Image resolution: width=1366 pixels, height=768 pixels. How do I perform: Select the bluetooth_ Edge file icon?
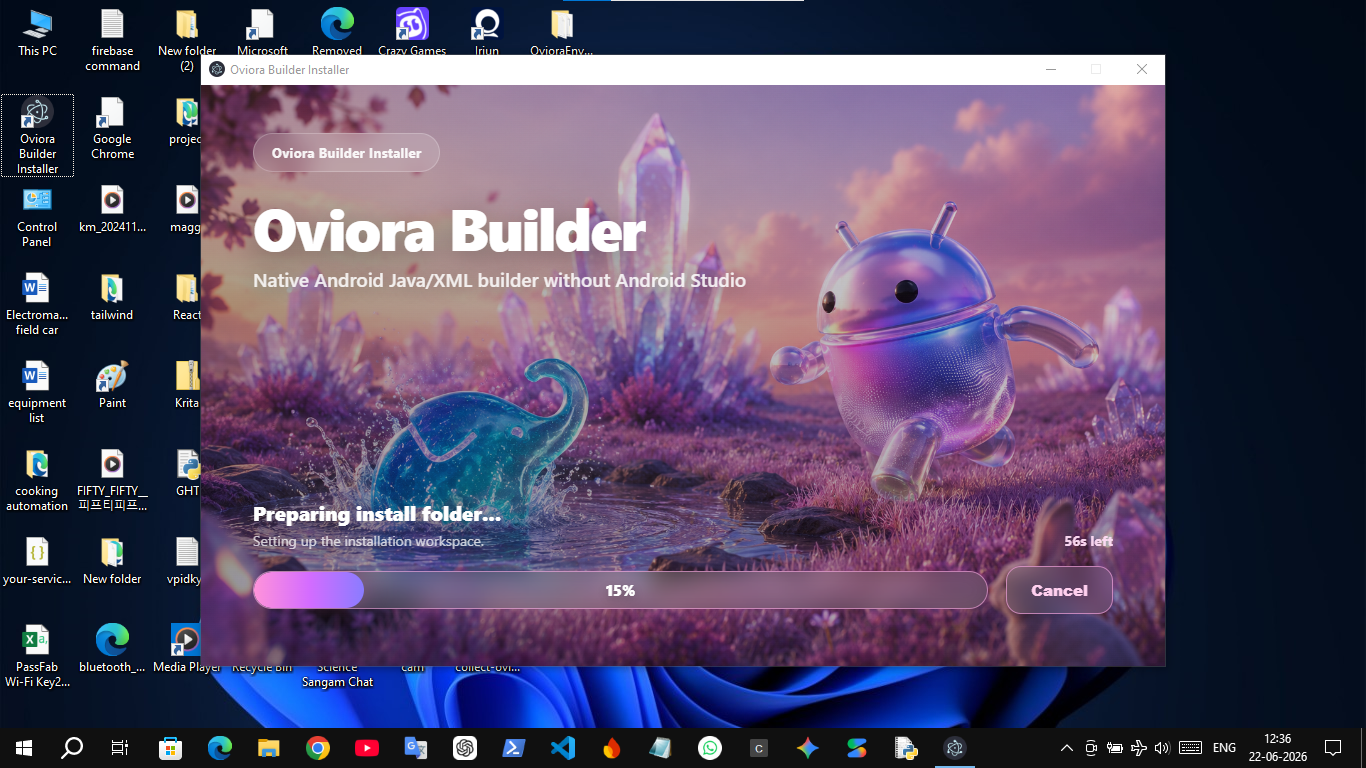pyautogui.click(x=112, y=648)
